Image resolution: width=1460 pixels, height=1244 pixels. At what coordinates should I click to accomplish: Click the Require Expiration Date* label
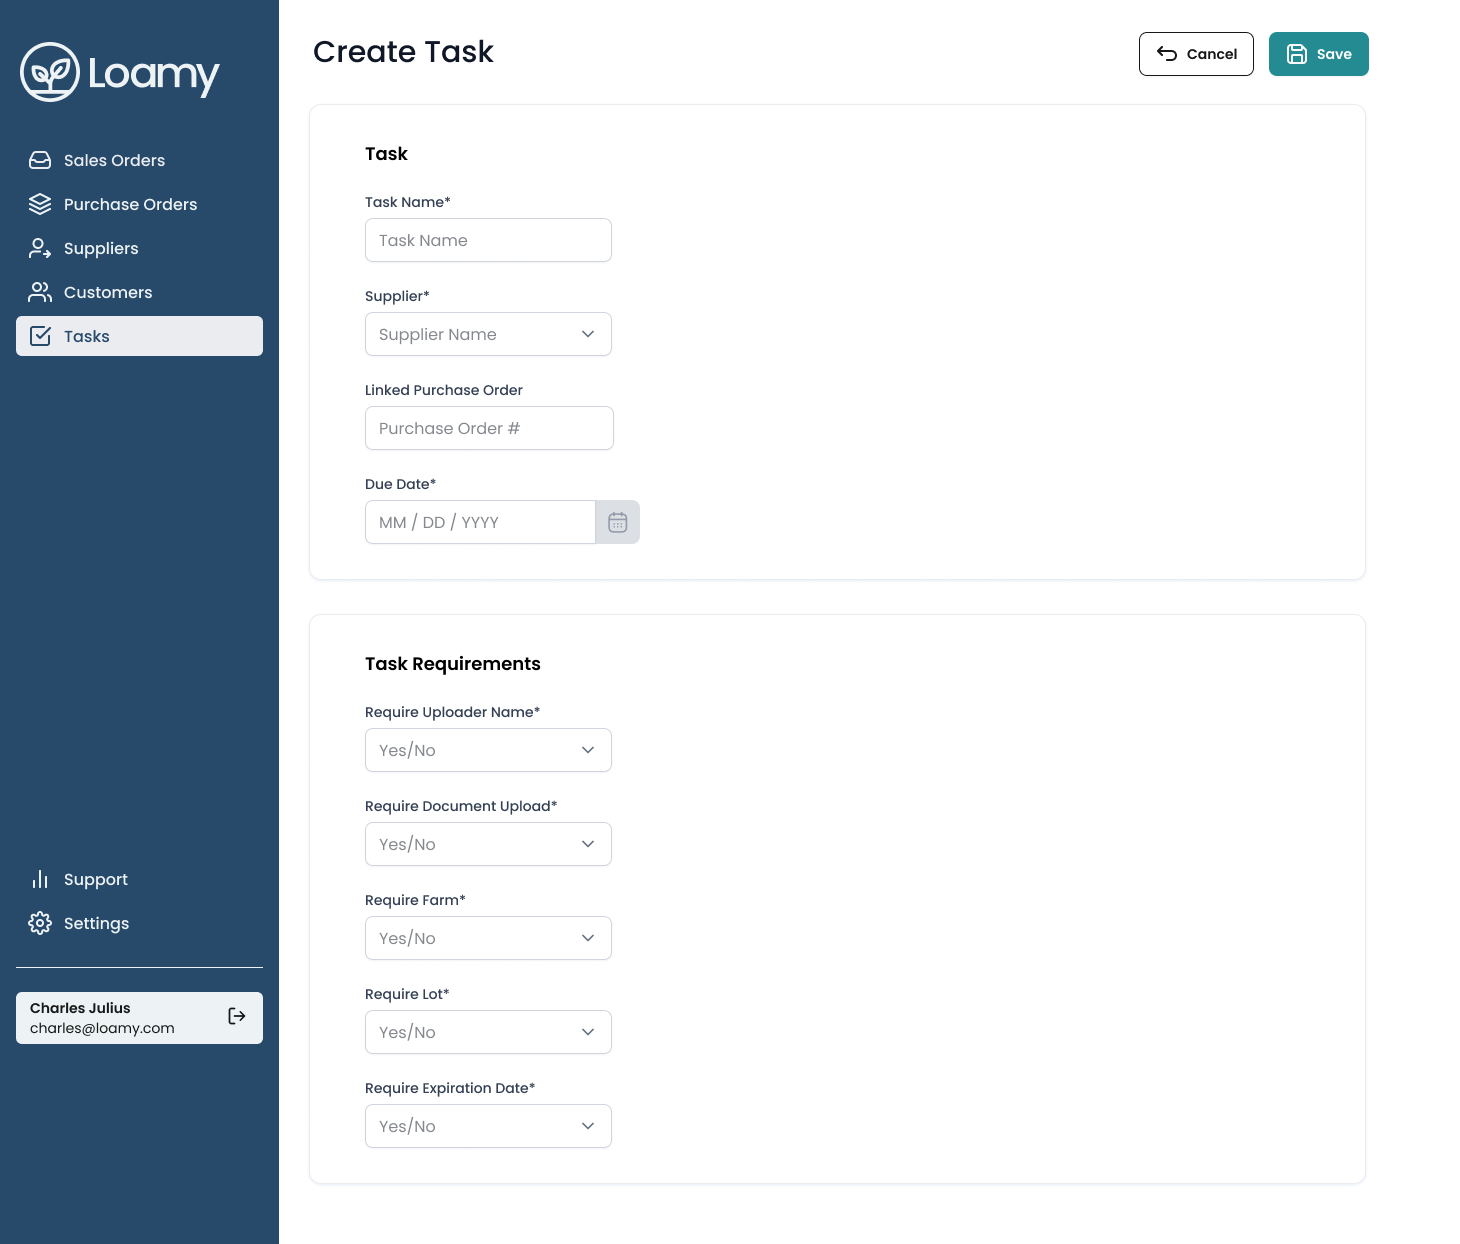click(x=450, y=1088)
